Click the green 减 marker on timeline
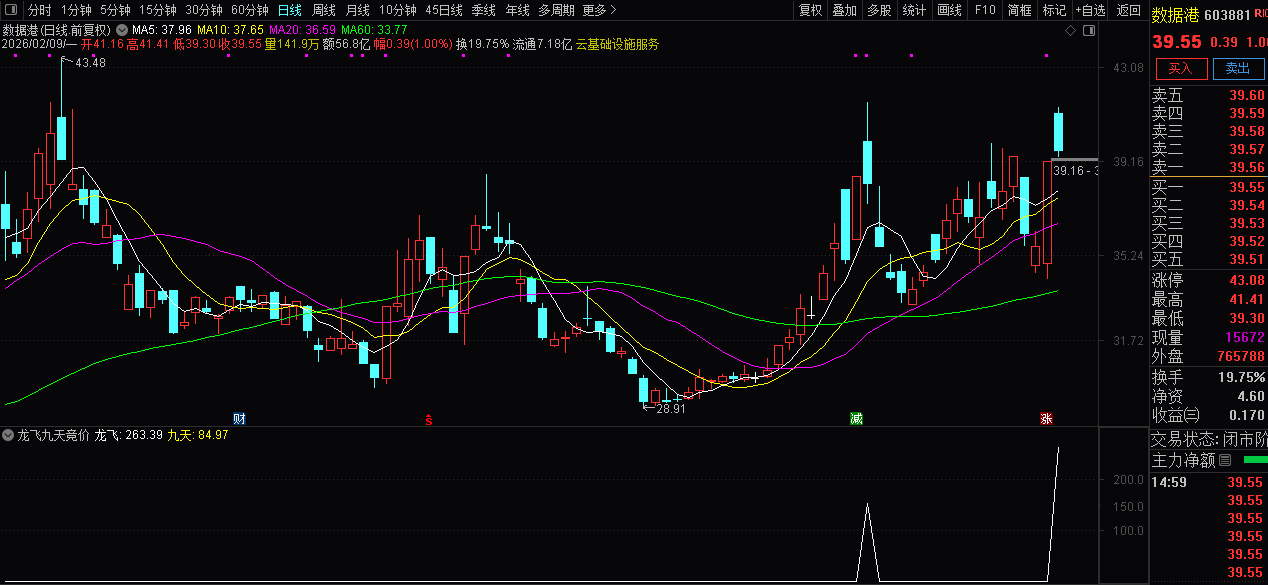The height and width of the screenshot is (585, 1268). (x=857, y=418)
